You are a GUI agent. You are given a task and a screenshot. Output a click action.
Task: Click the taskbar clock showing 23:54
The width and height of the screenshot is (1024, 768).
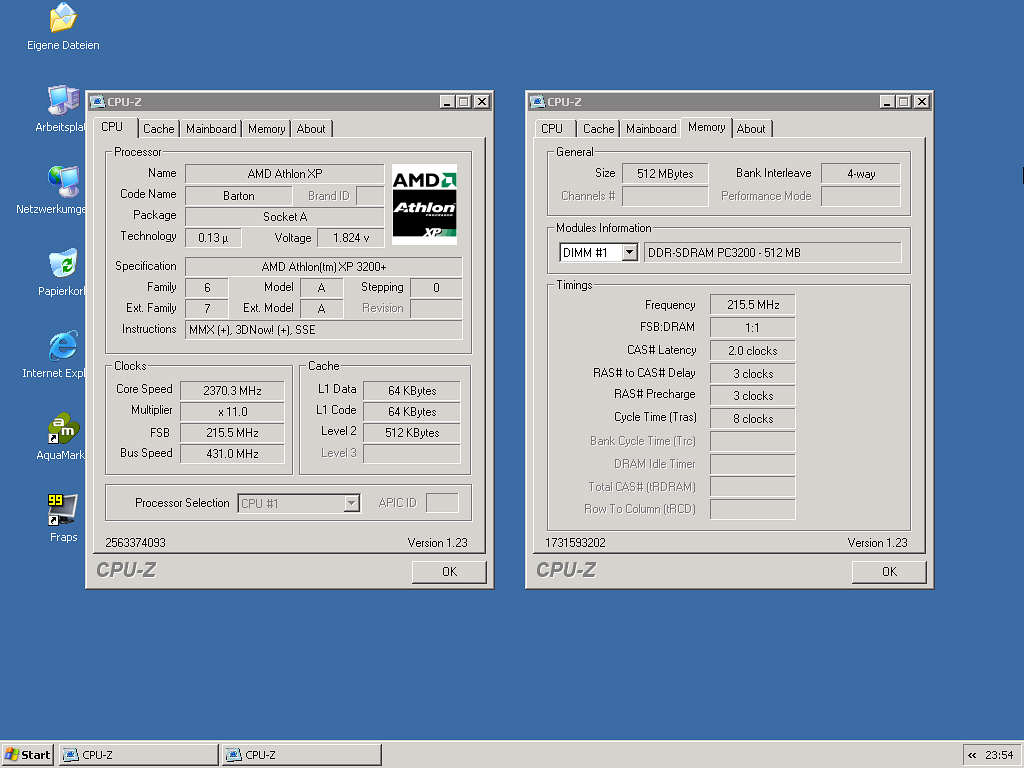(x=999, y=755)
